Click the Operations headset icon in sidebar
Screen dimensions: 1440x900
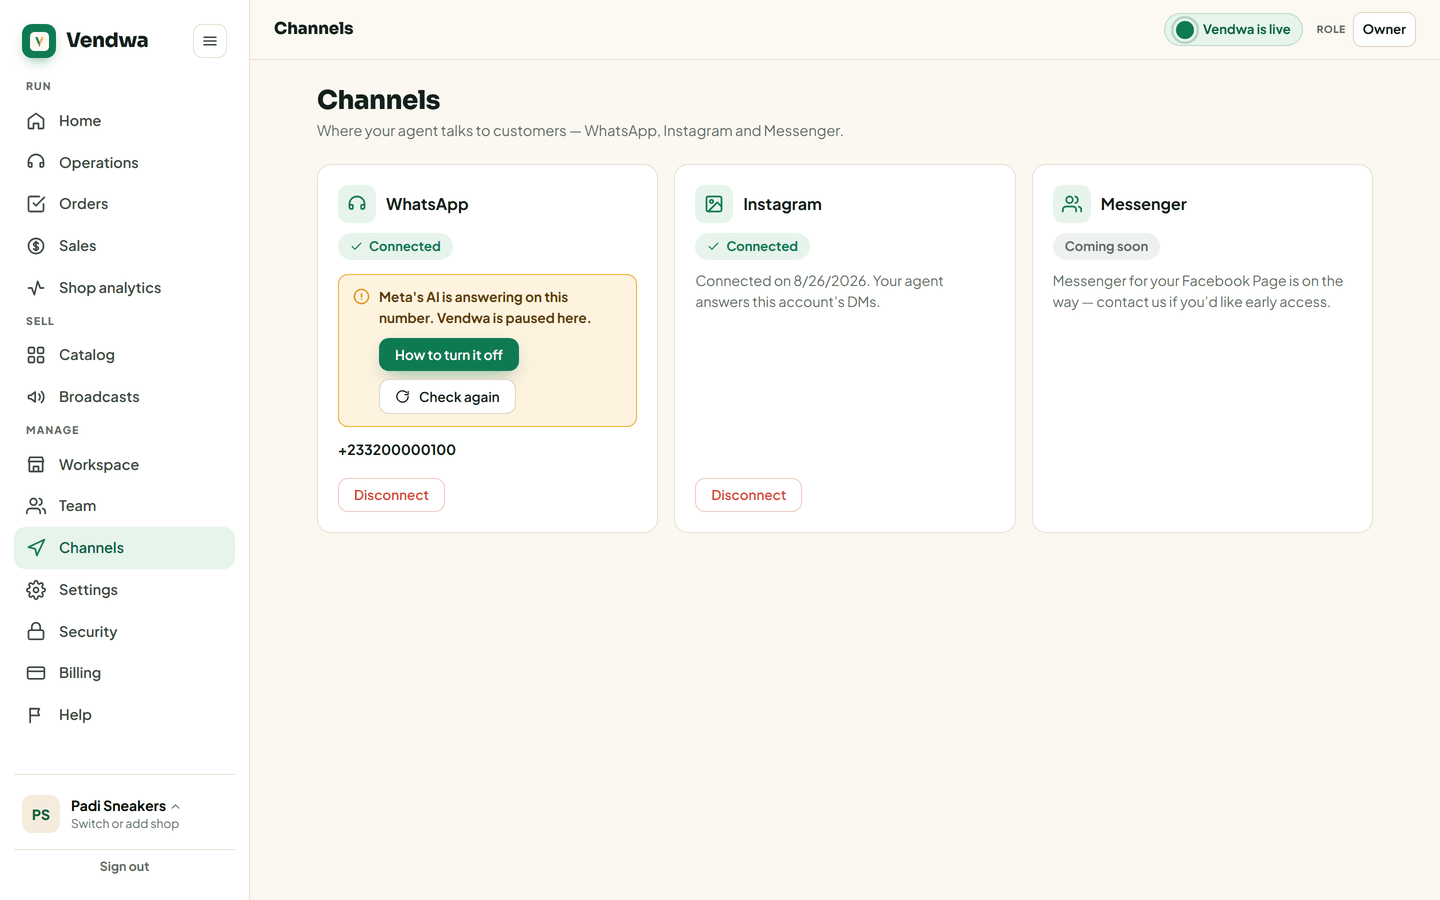pos(36,163)
